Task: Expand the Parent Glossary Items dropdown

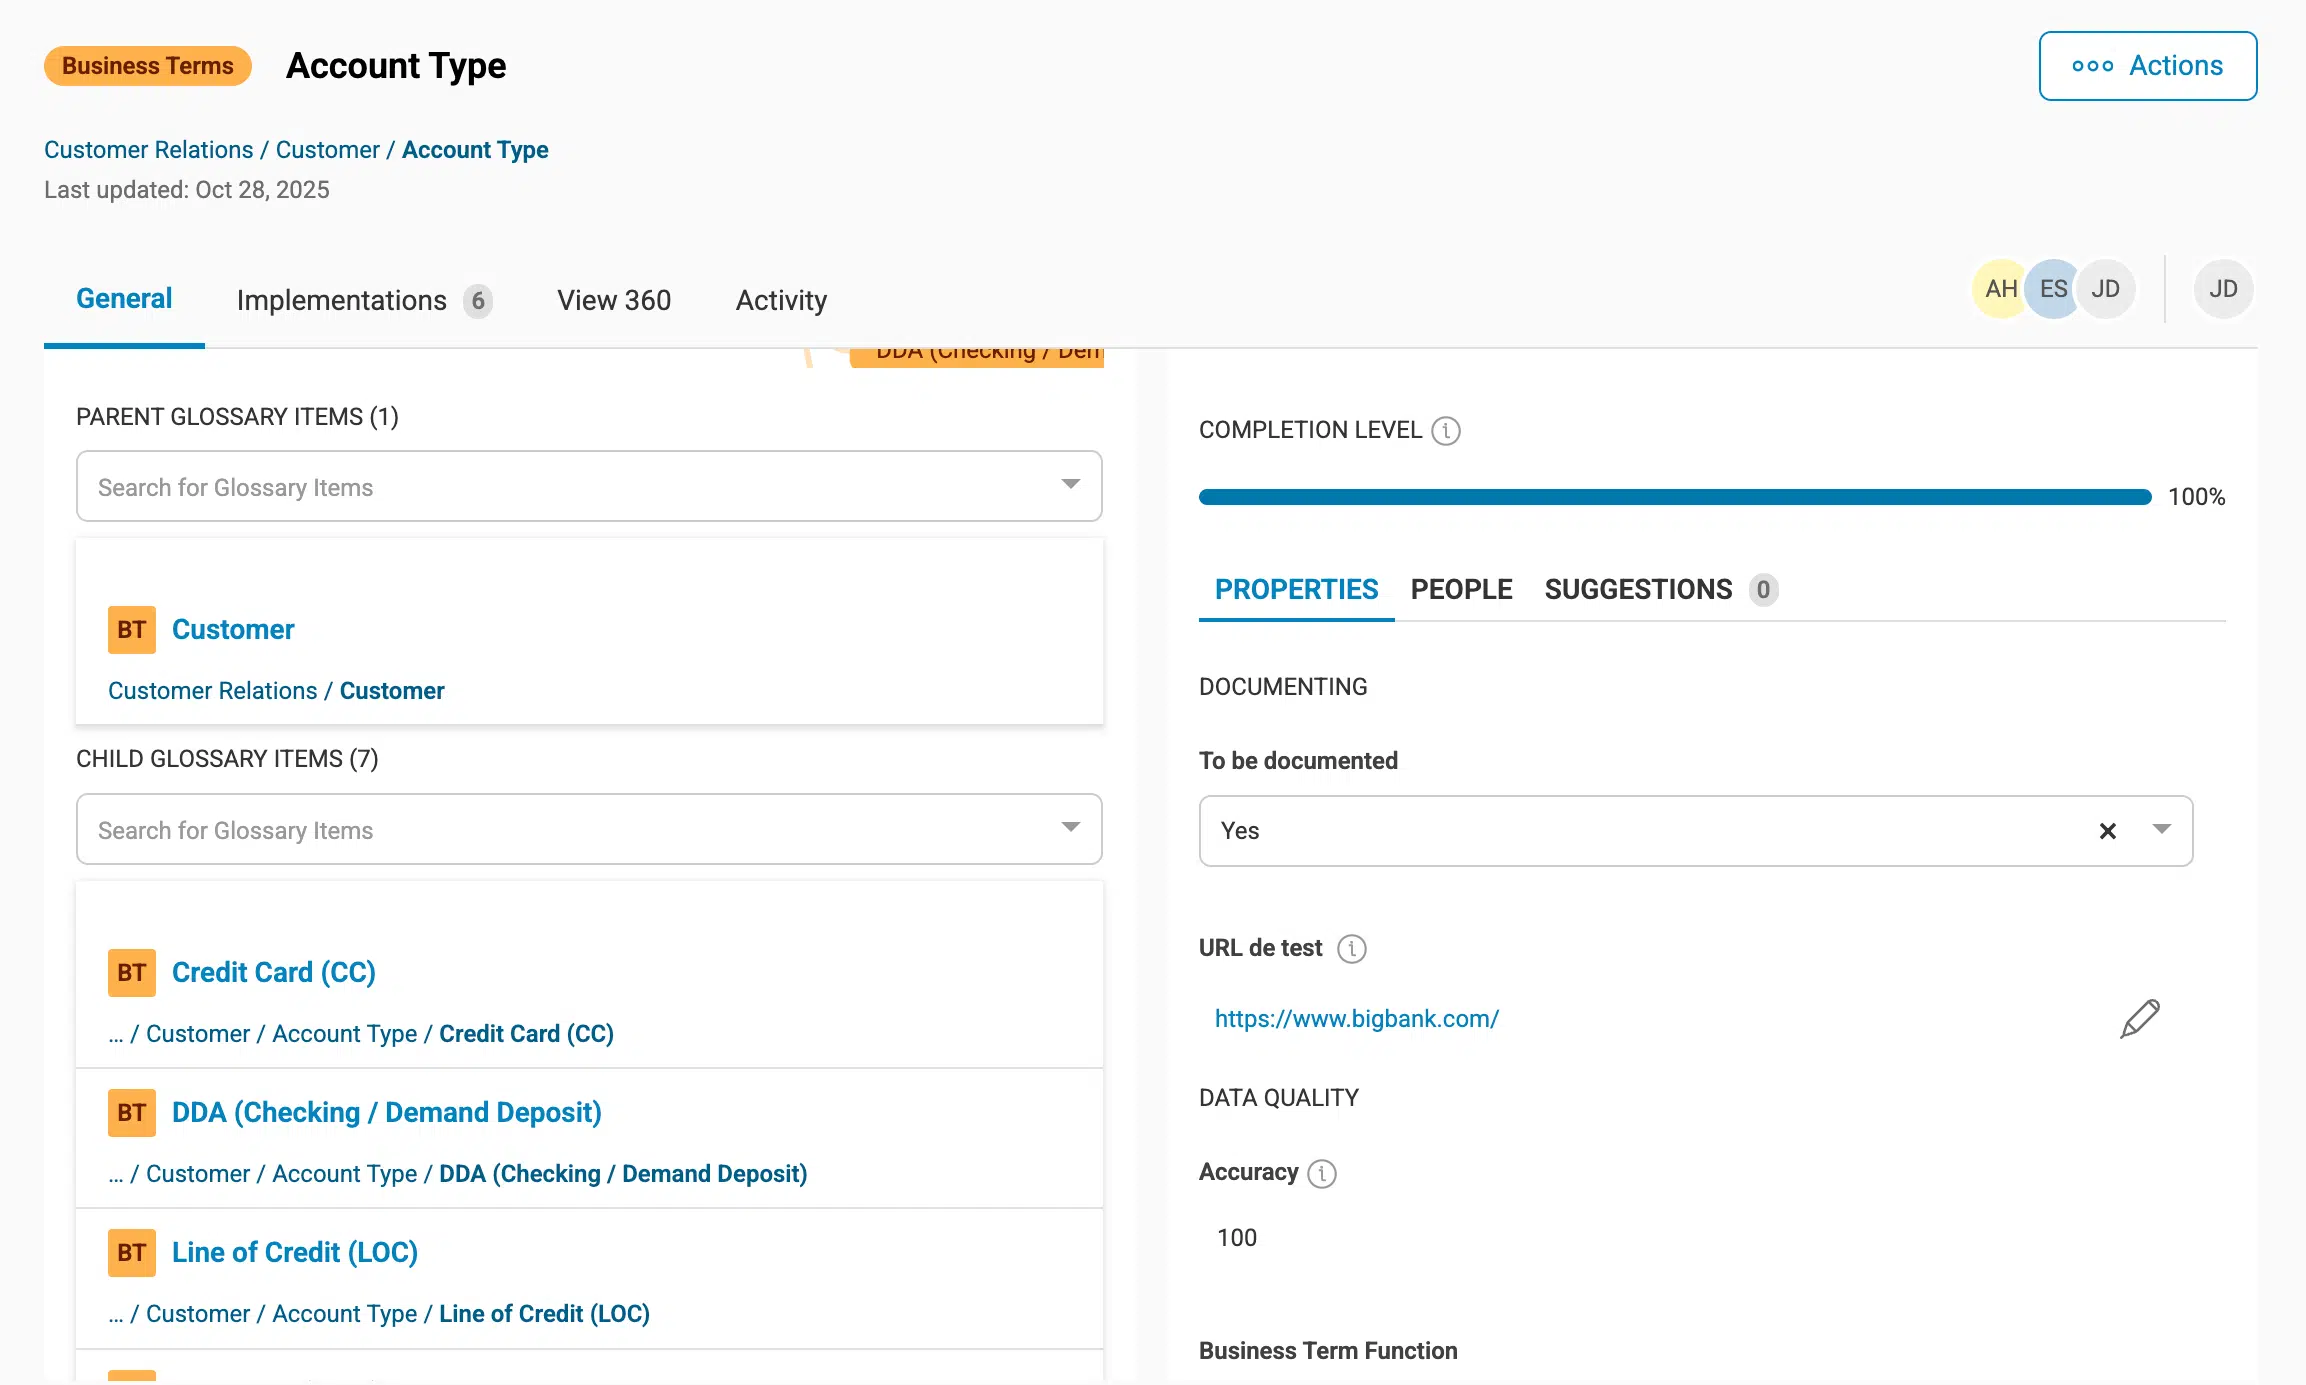Action: (1069, 485)
